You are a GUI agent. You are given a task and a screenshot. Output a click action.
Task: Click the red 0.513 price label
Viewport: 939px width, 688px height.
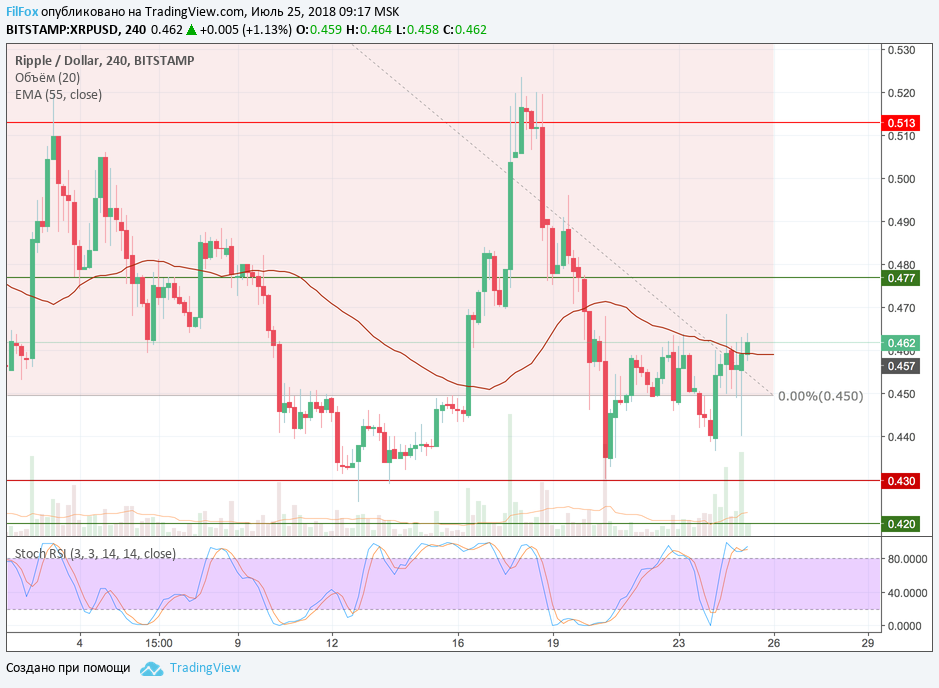[x=901, y=123]
